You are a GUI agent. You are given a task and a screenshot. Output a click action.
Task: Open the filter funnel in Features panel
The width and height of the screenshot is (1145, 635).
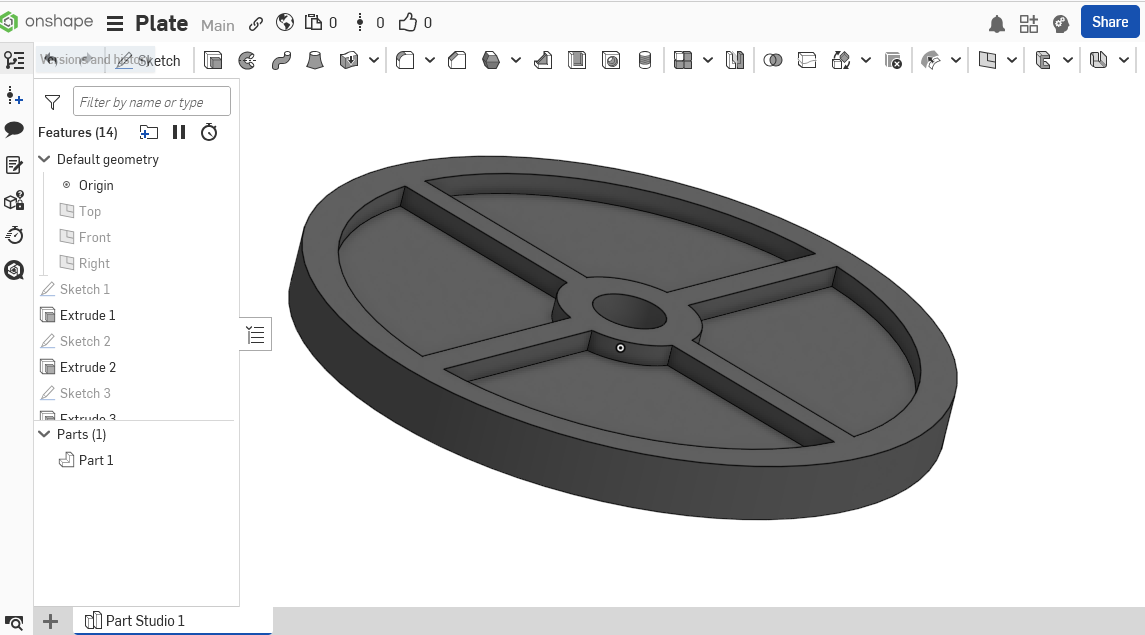(52, 101)
